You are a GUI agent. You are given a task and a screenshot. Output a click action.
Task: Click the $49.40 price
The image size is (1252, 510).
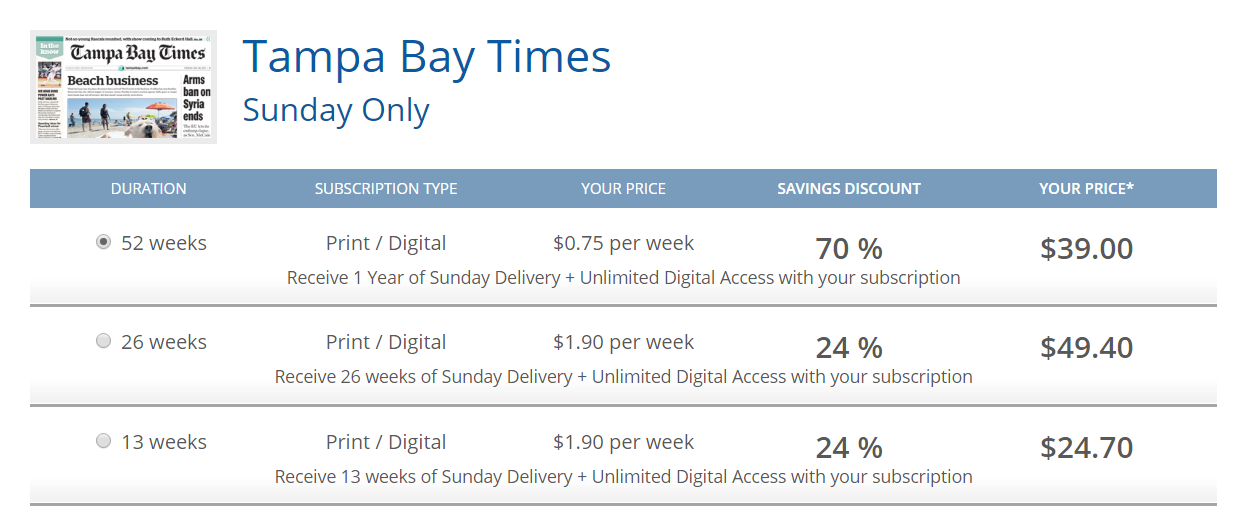click(1086, 348)
